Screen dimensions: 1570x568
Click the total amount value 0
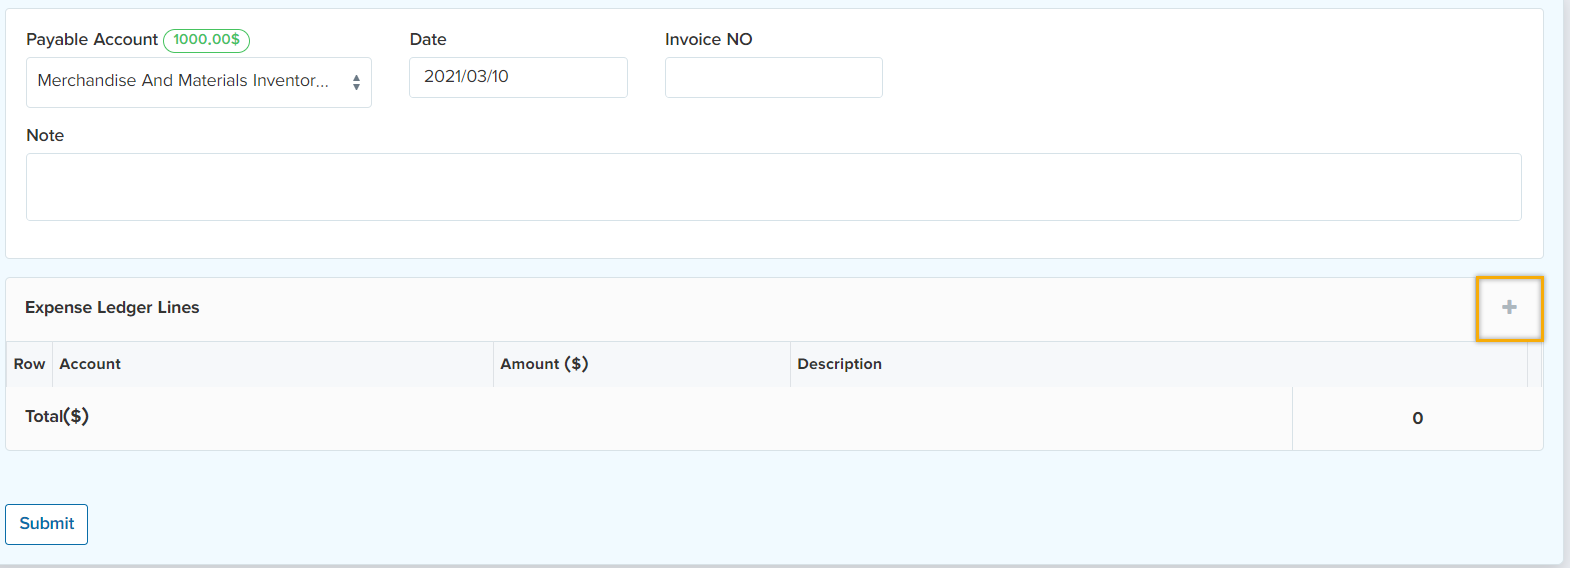tap(1417, 419)
